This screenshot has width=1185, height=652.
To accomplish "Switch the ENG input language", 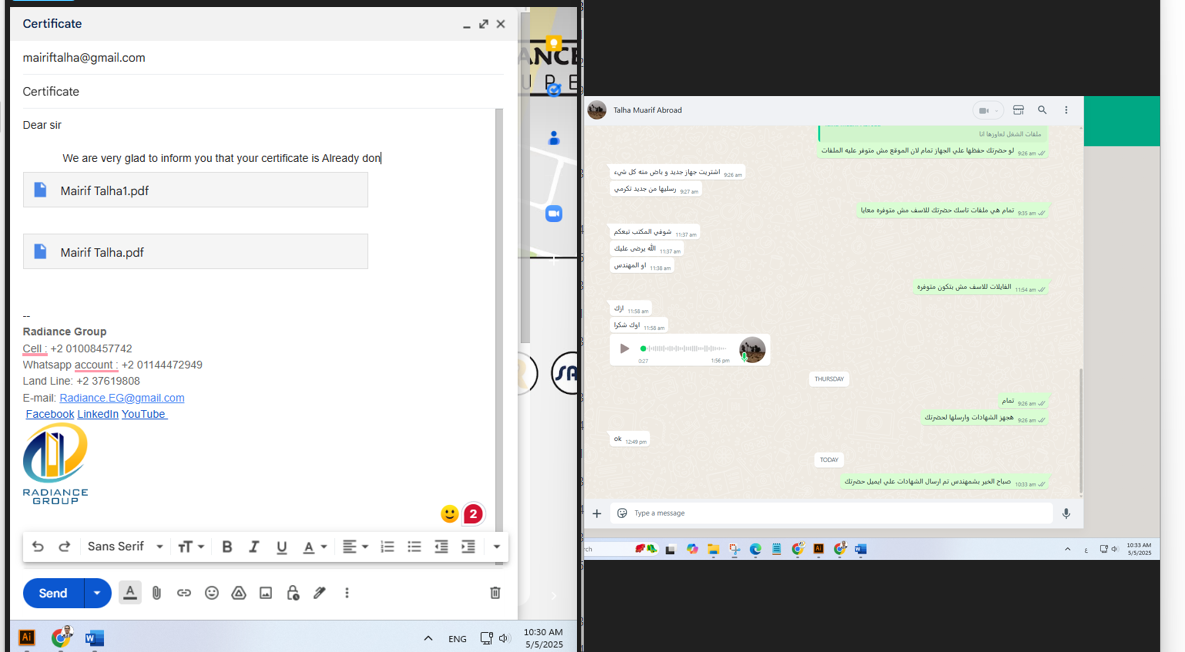I will (x=457, y=638).
